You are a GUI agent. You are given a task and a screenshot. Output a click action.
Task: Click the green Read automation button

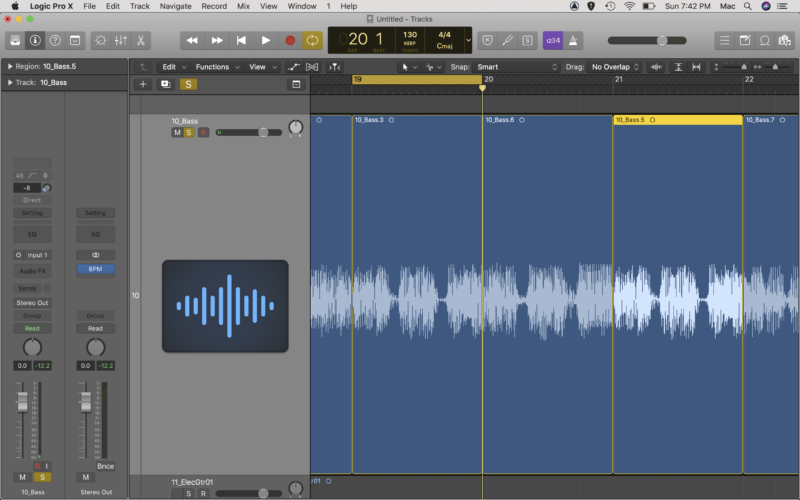(x=32, y=329)
